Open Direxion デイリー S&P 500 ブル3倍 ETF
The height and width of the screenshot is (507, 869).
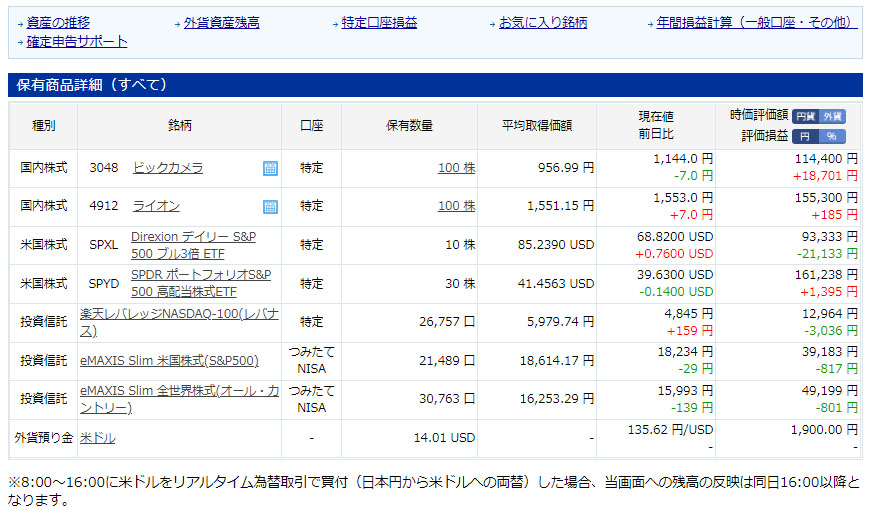(x=193, y=244)
